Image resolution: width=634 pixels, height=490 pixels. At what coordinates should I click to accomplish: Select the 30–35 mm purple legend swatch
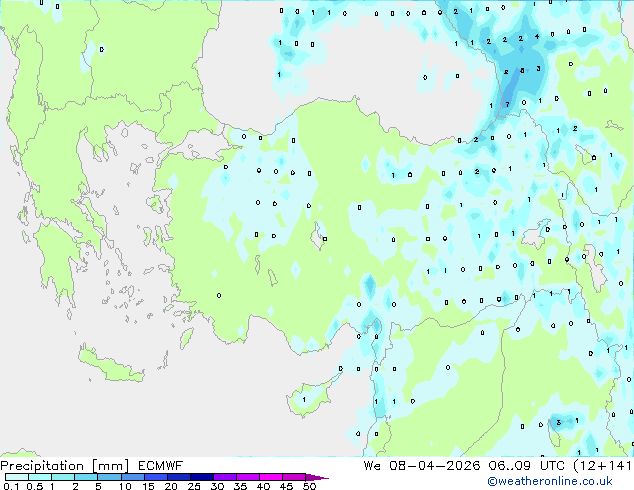(224, 477)
